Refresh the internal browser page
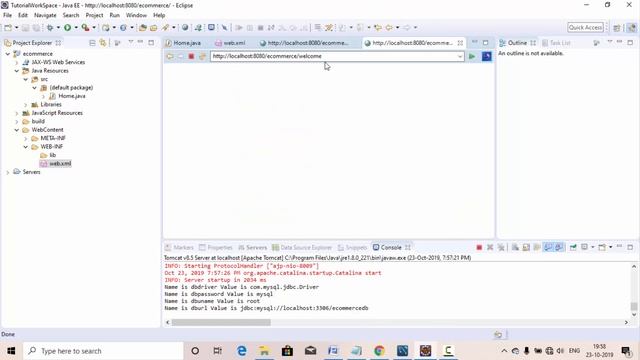 (202, 56)
